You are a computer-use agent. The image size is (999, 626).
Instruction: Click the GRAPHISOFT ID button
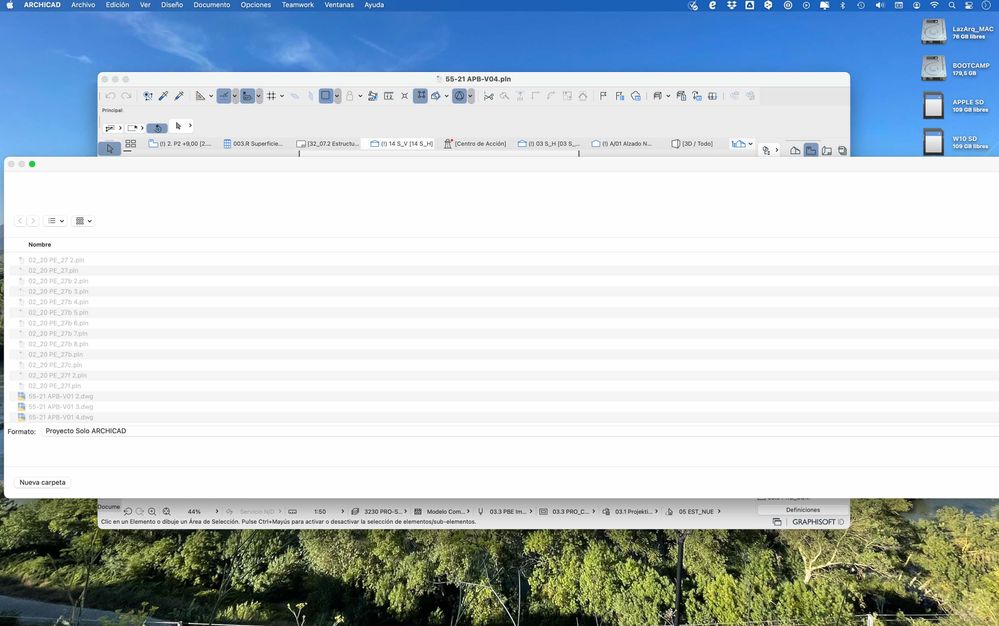(x=818, y=522)
